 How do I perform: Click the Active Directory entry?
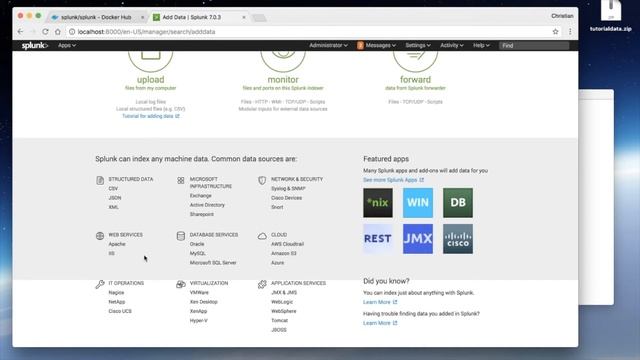207,205
